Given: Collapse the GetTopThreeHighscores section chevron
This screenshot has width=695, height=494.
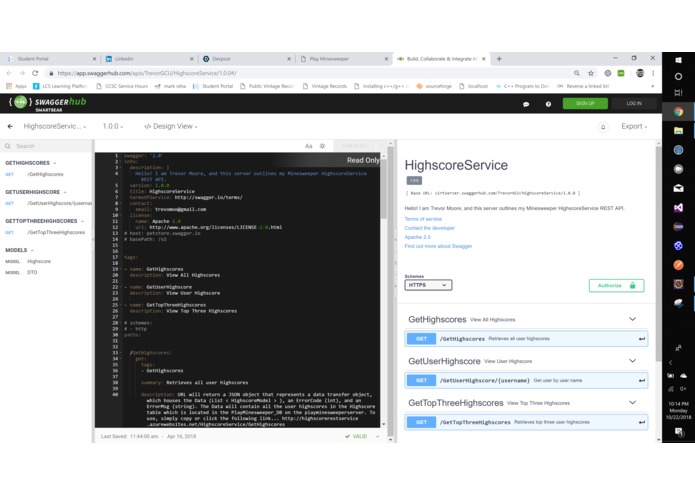Looking at the screenshot, I should pos(633,402).
